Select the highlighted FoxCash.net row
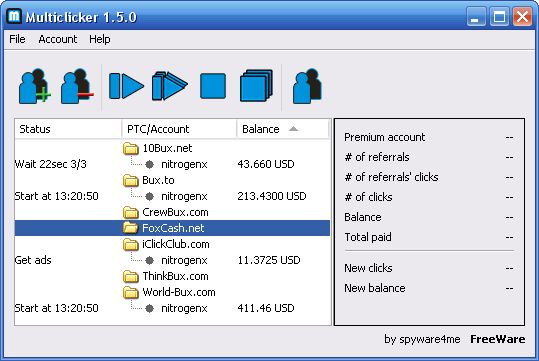The height and width of the screenshot is (361, 539). pyautogui.click(x=172, y=228)
